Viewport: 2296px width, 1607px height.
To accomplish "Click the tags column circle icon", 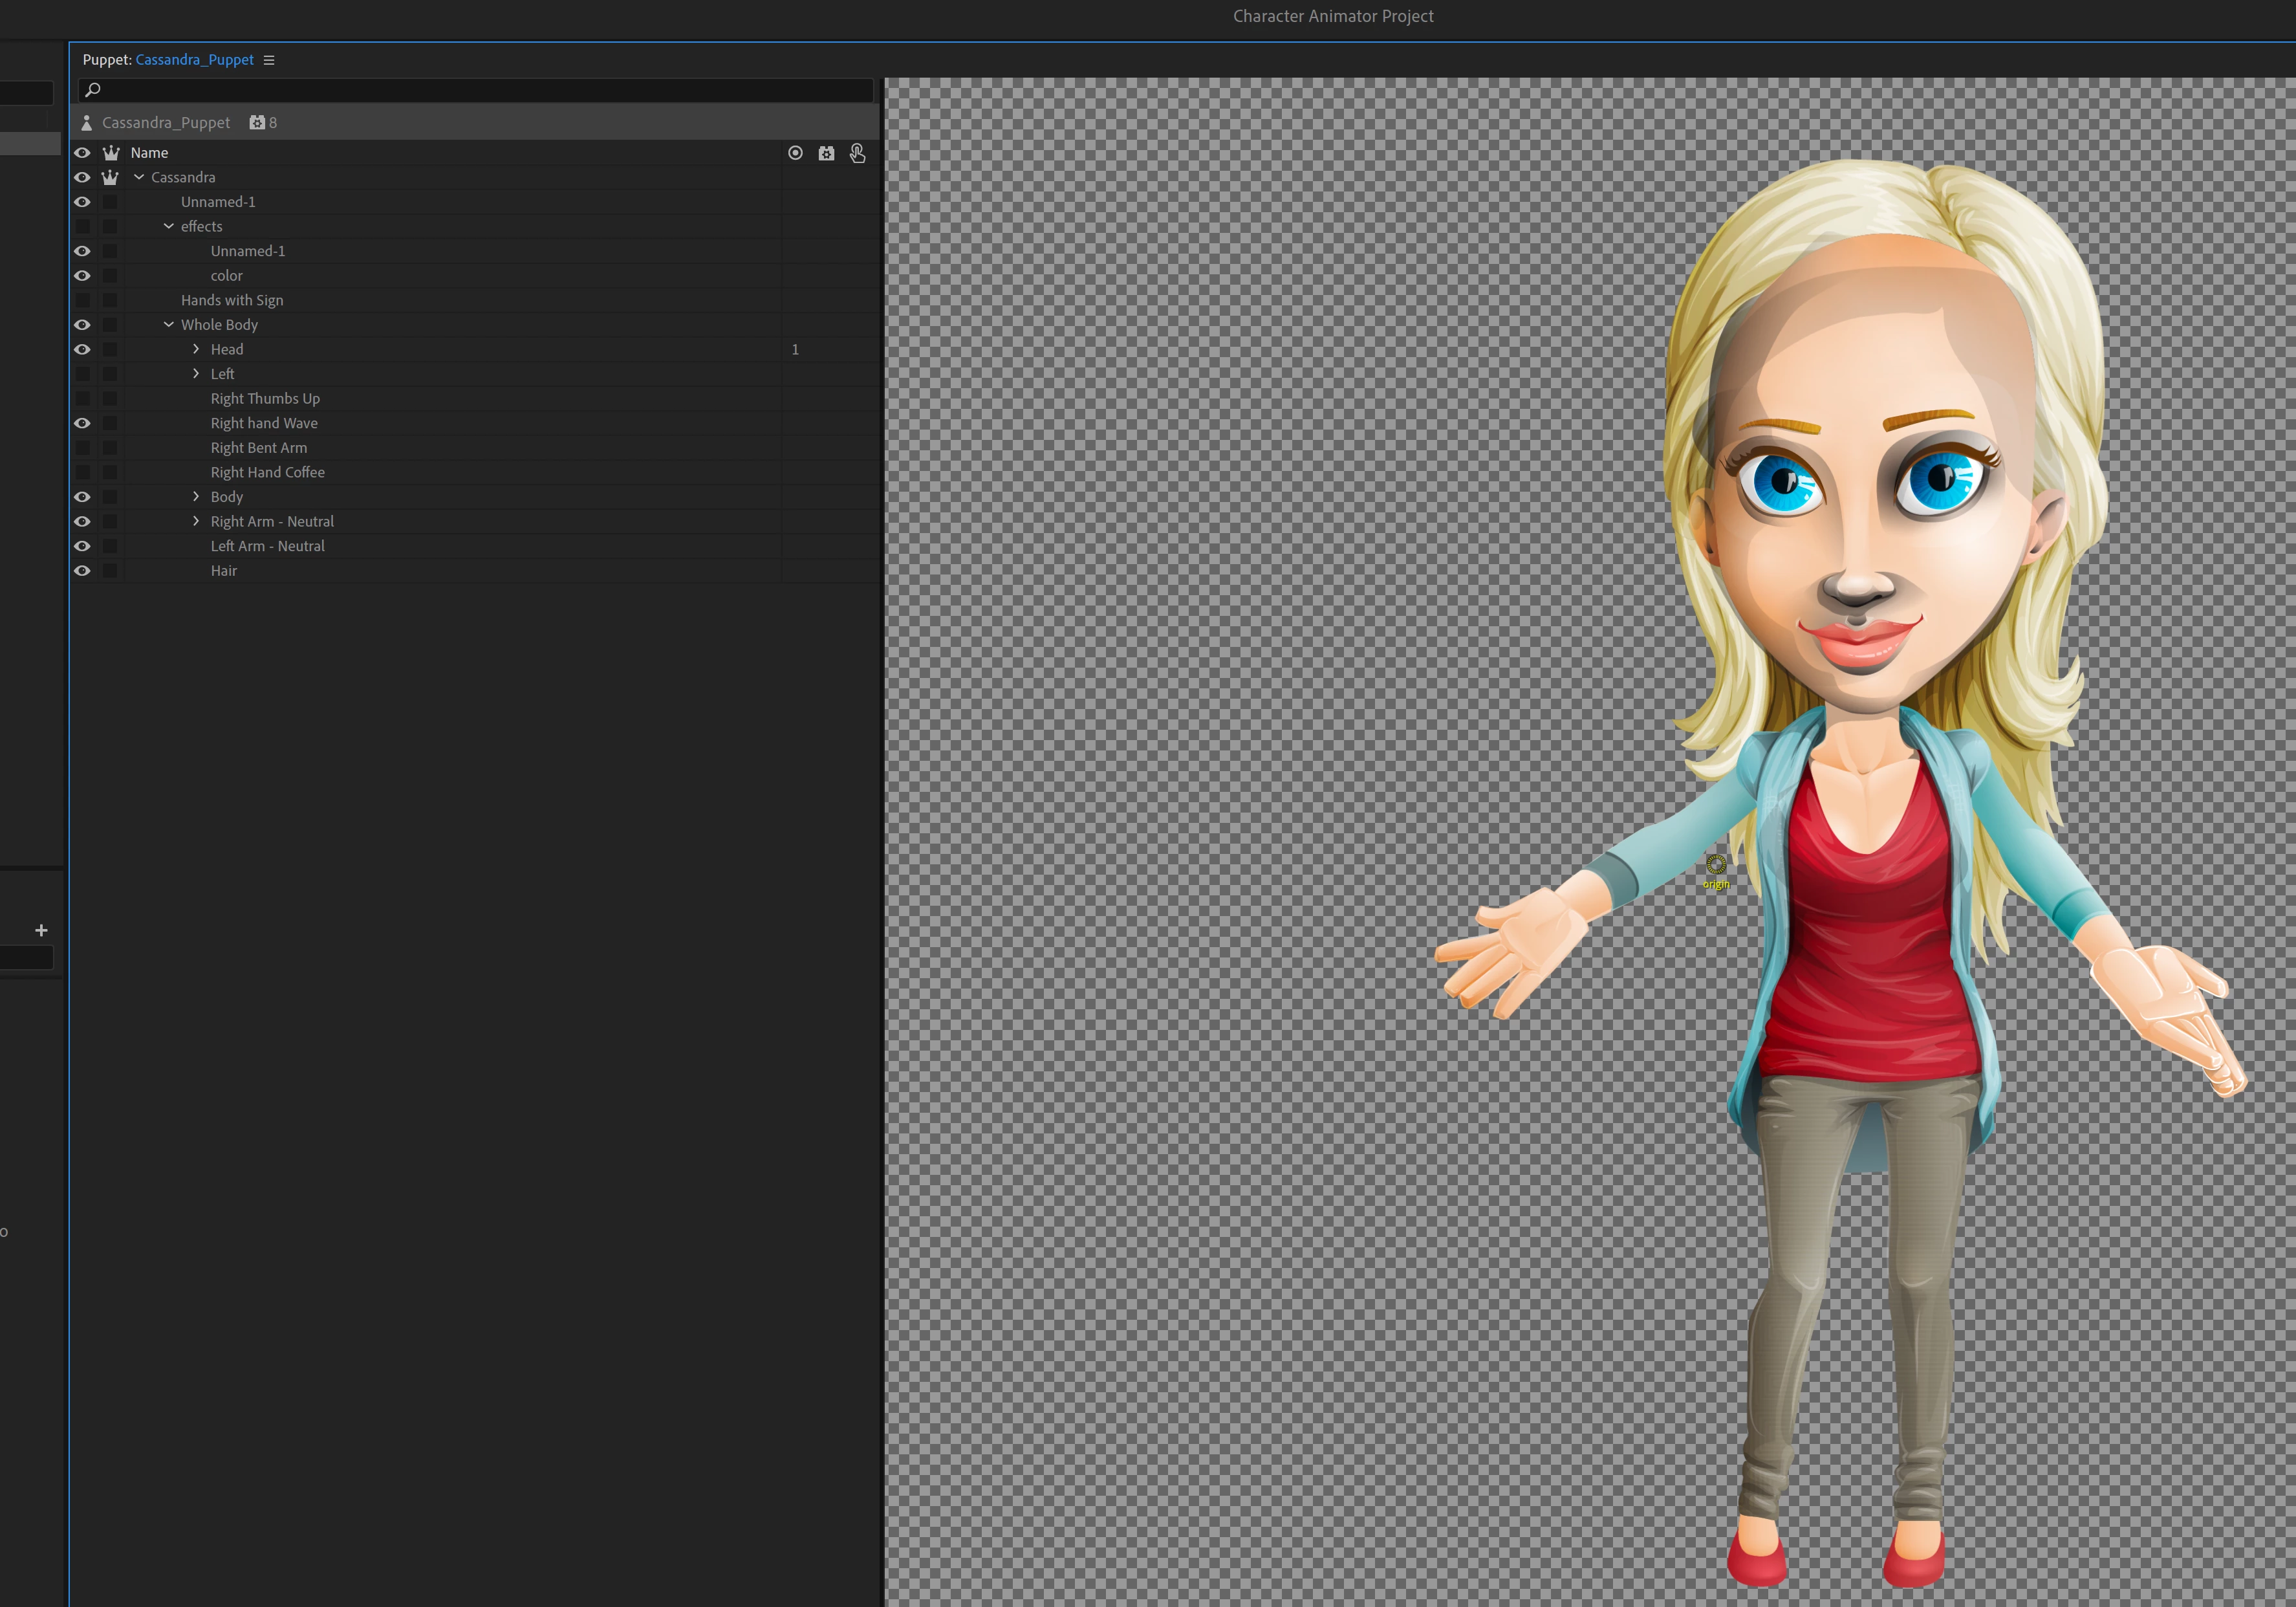I will tap(795, 153).
